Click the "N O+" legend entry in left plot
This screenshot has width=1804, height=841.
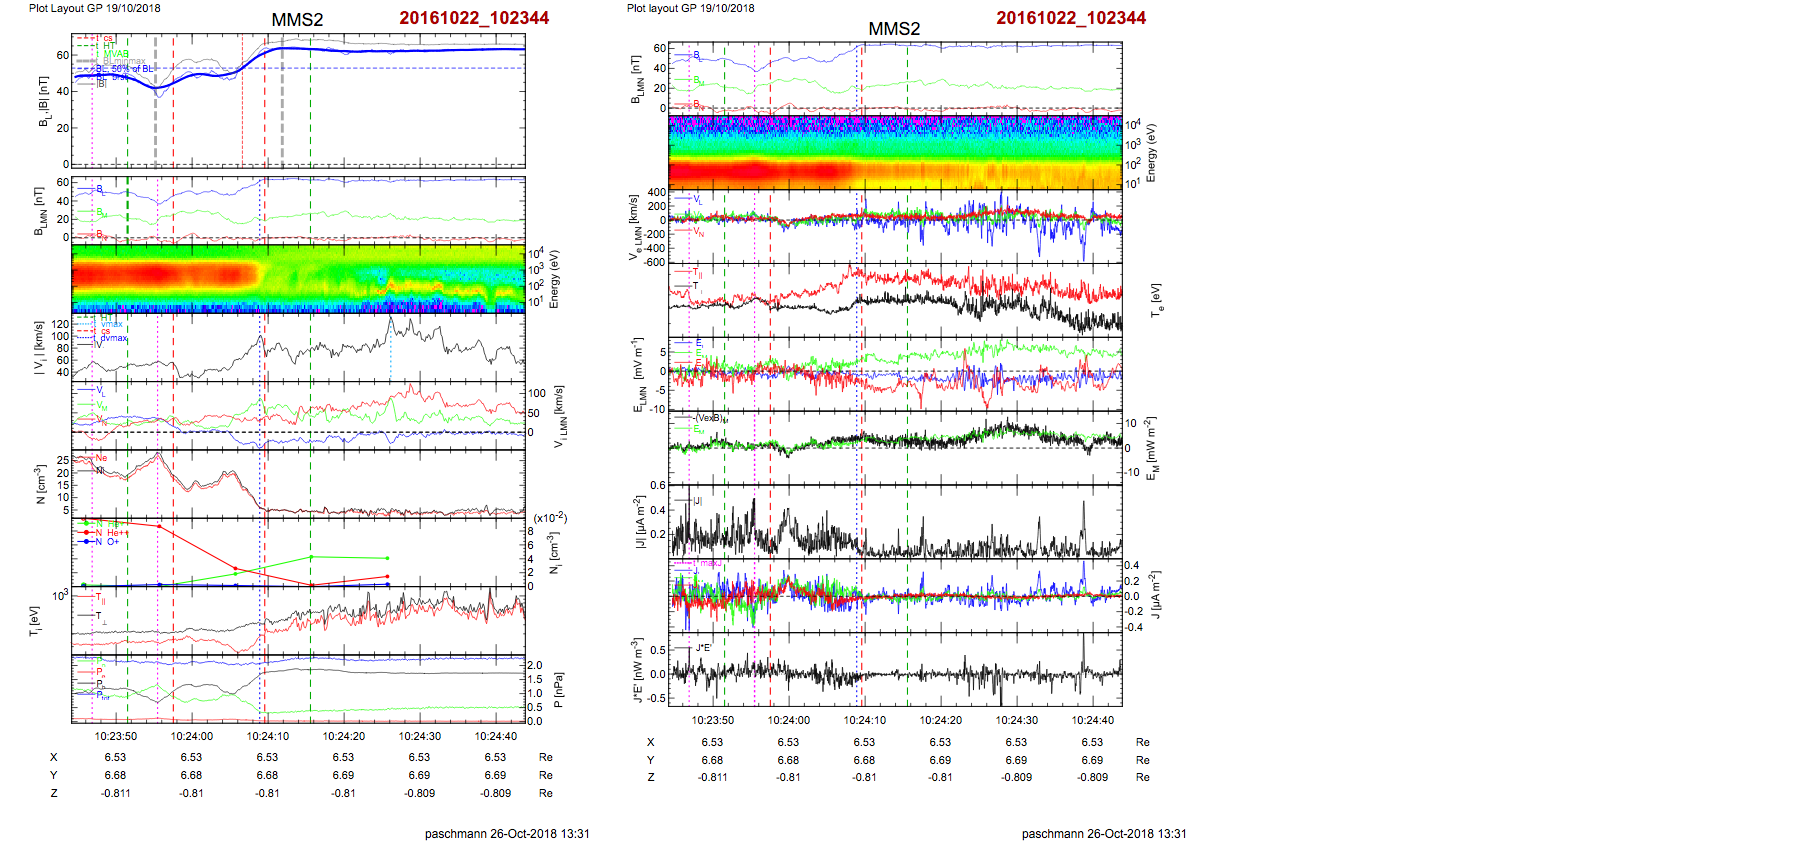(107, 542)
